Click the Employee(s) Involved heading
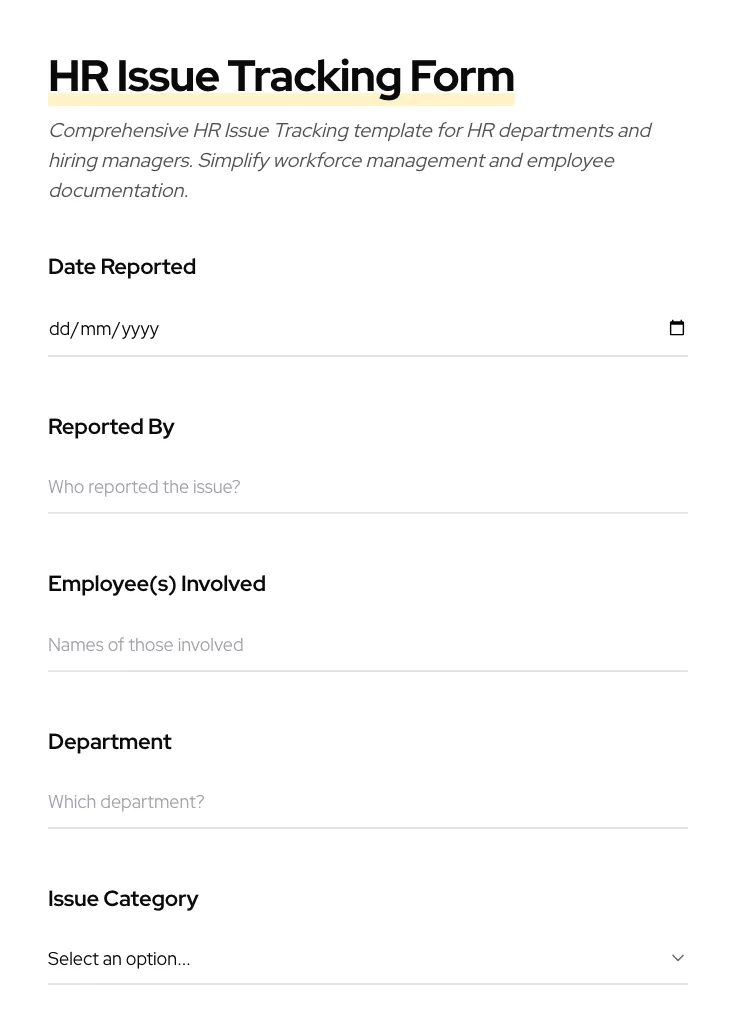The image size is (736, 1024). (x=157, y=583)
